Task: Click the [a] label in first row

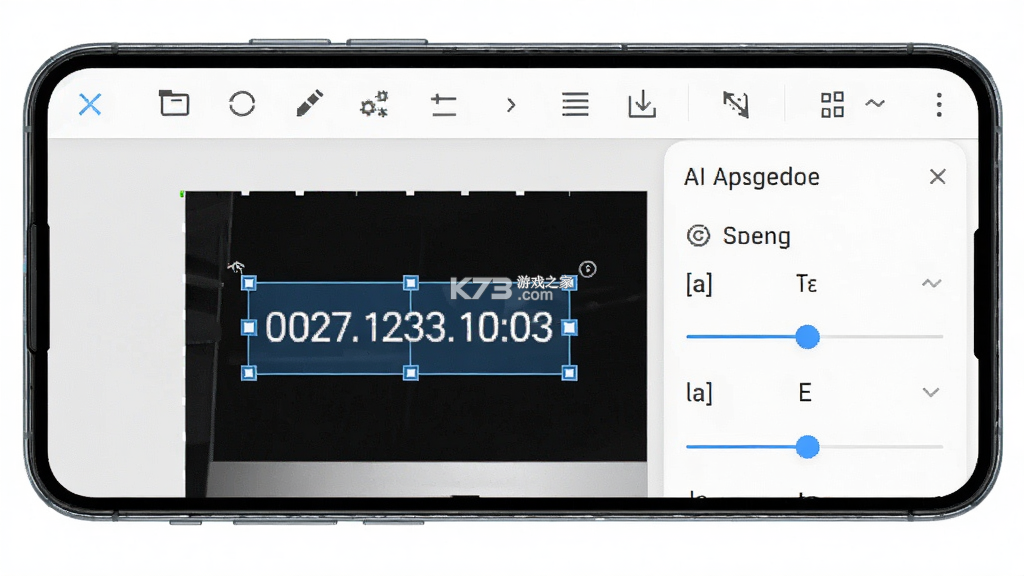Action: [699, 284]
